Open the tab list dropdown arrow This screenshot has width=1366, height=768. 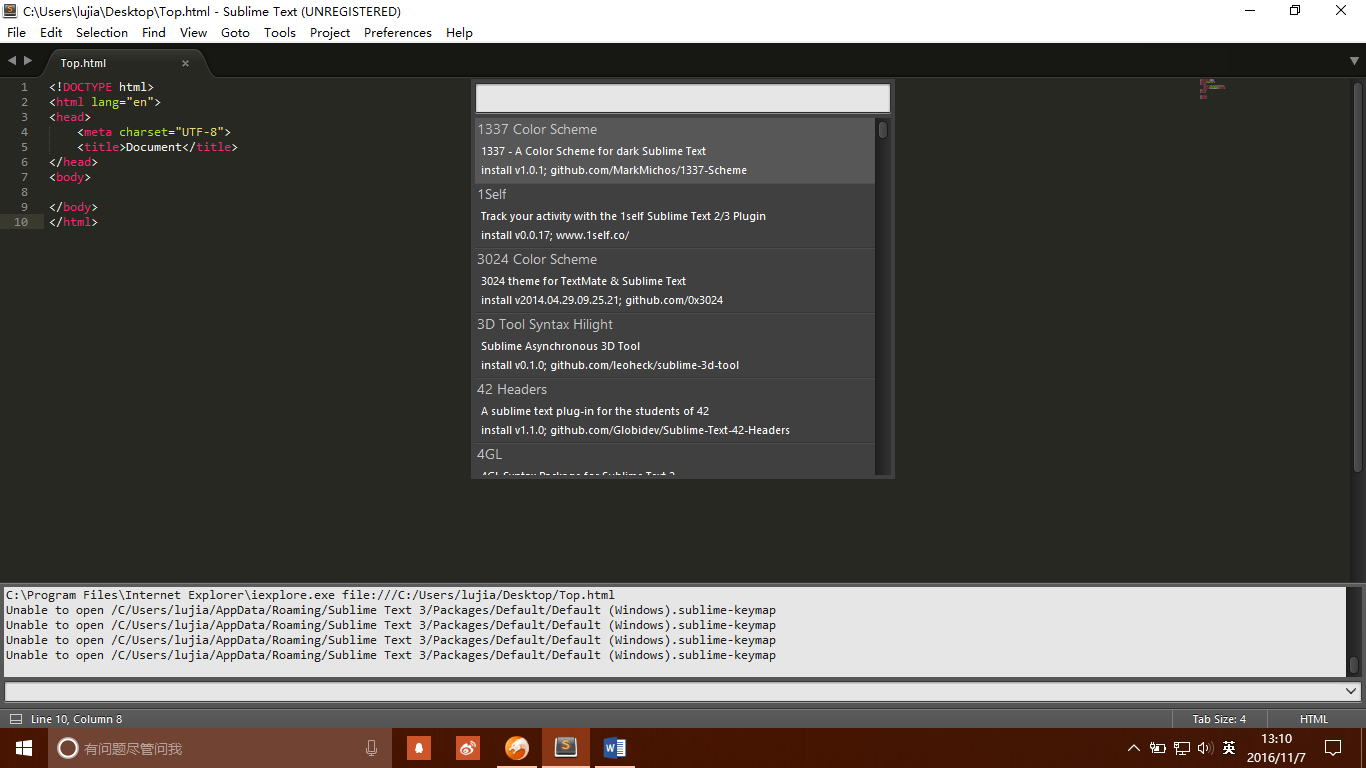1354,61
